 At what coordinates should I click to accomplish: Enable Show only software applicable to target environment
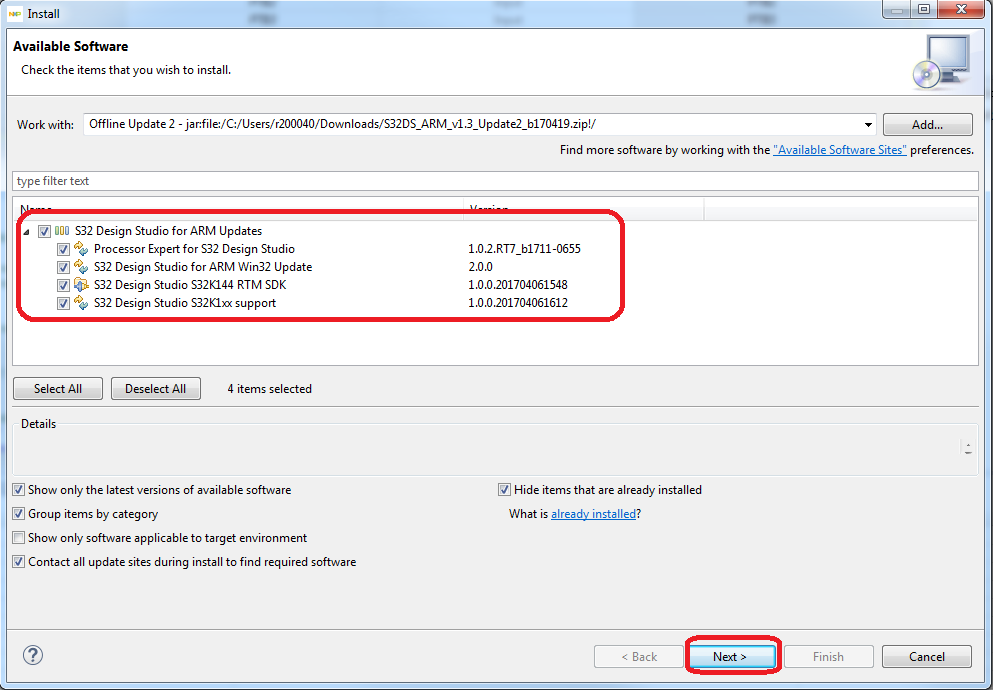point(19,538)
